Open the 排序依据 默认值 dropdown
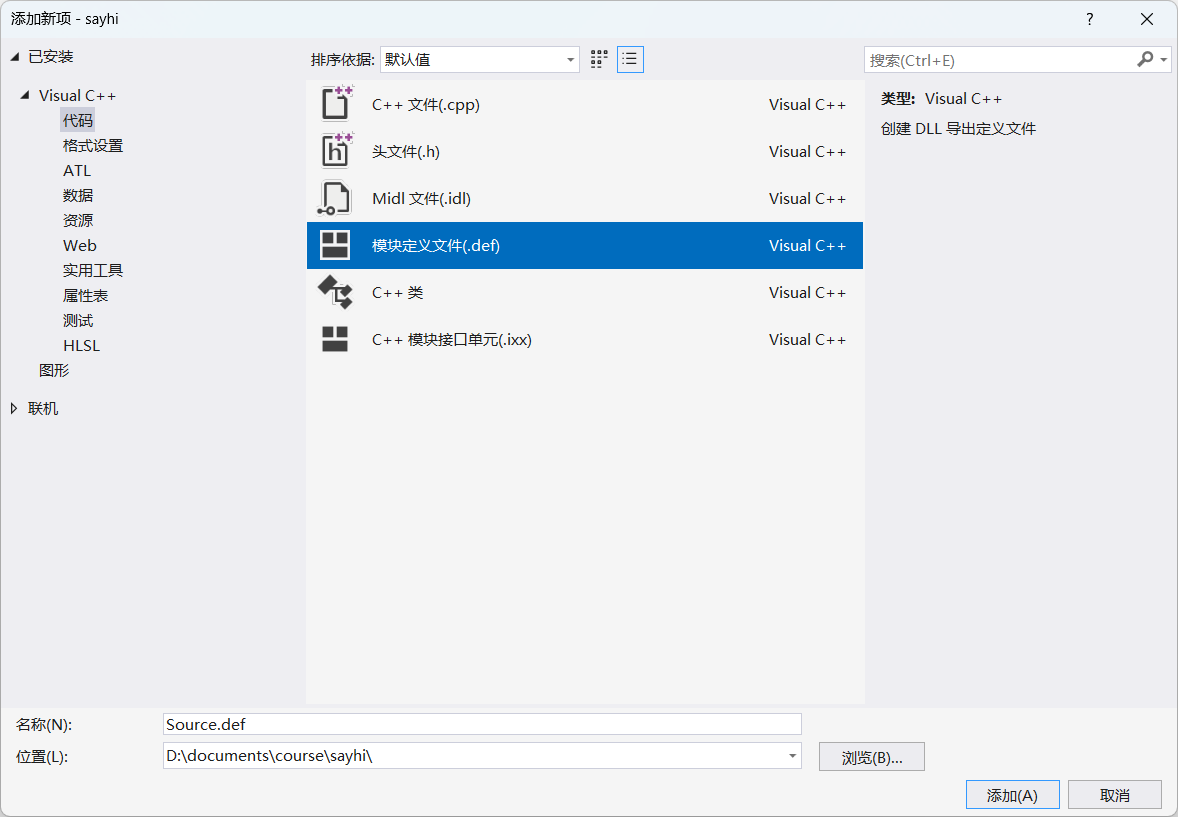 click(479, 59)
